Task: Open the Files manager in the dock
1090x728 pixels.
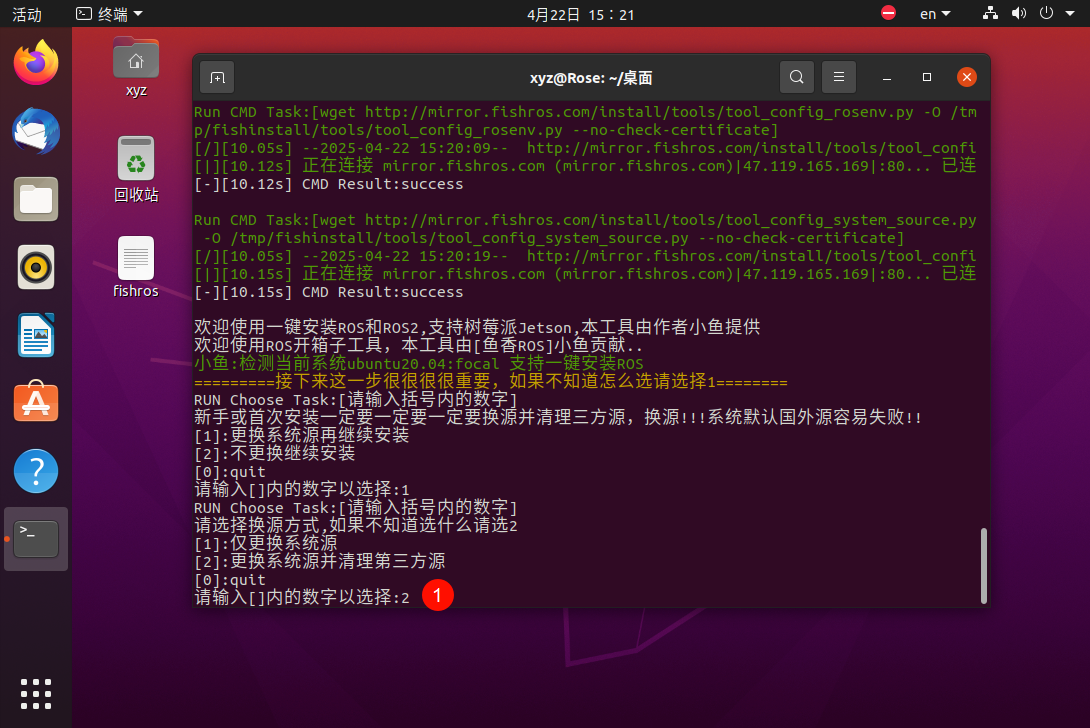Action: coord(36,200)
